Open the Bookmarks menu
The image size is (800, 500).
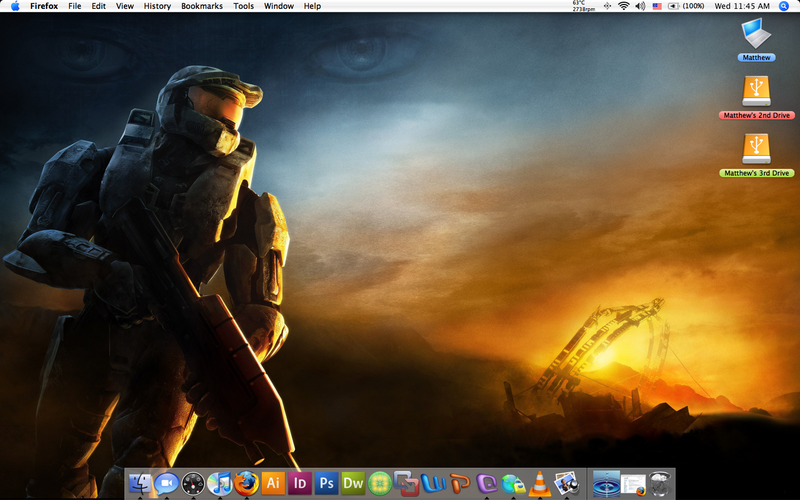coord(202,6)
